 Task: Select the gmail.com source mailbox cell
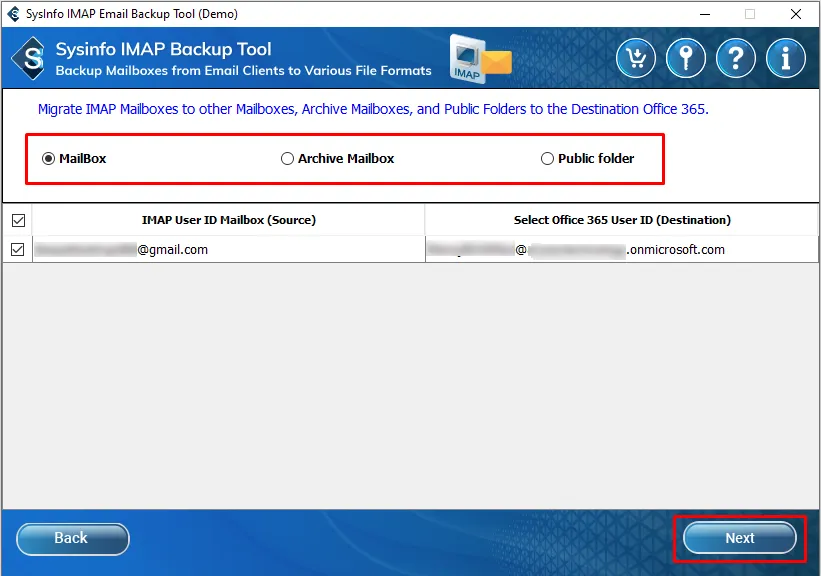[x=228, y=250]
